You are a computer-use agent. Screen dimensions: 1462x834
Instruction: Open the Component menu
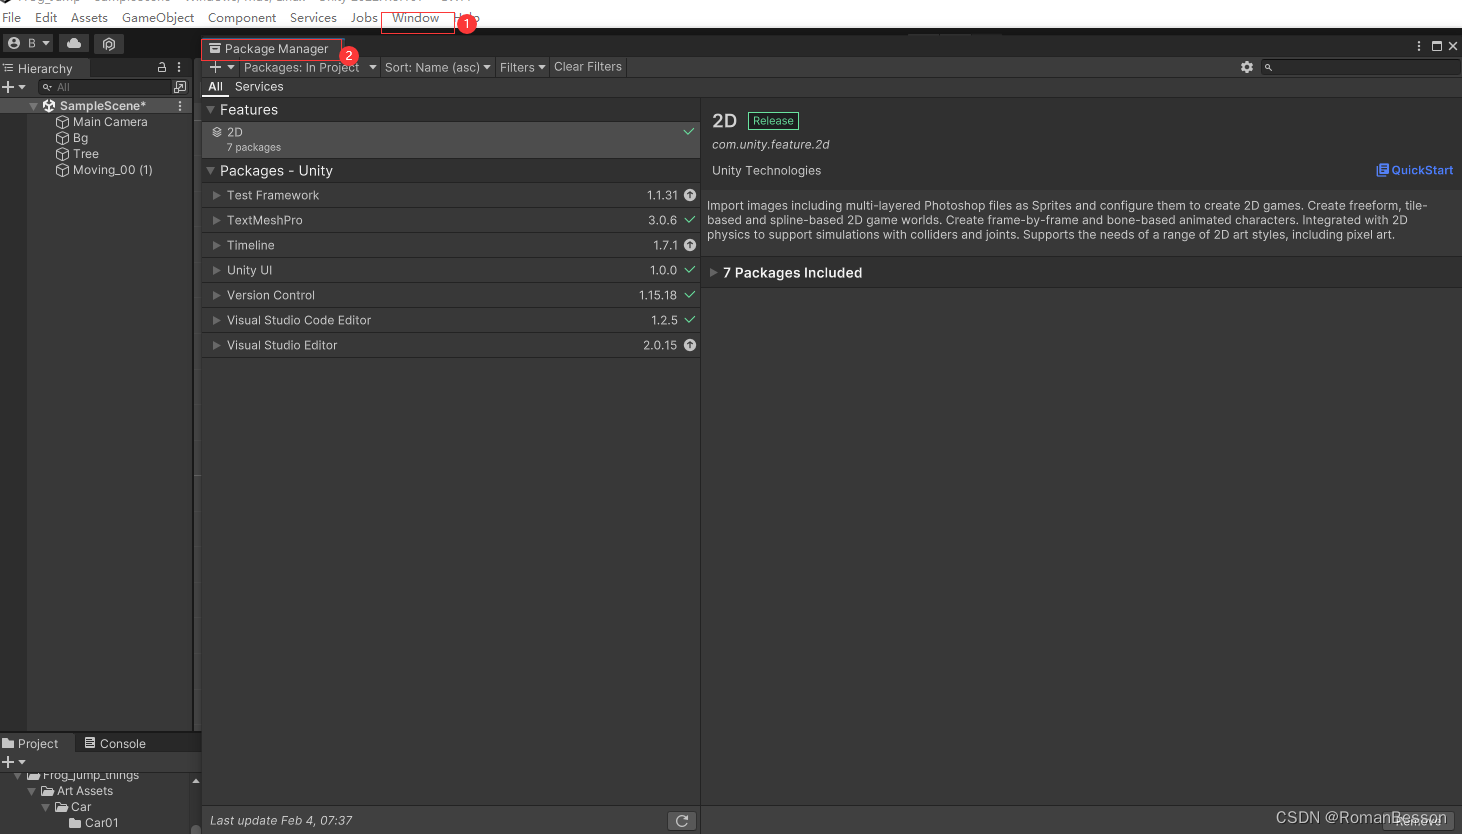[x=242, y=18]
